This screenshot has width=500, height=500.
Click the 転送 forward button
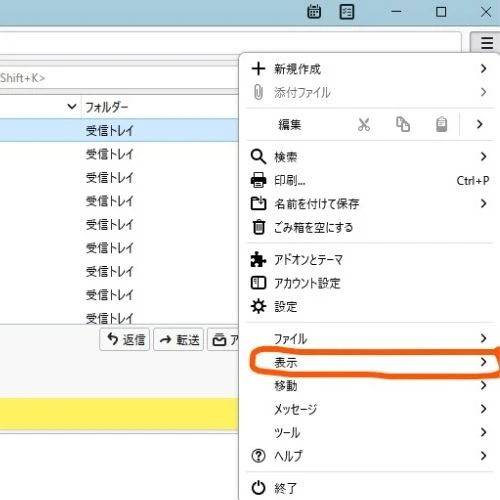[x=178, y=340]
